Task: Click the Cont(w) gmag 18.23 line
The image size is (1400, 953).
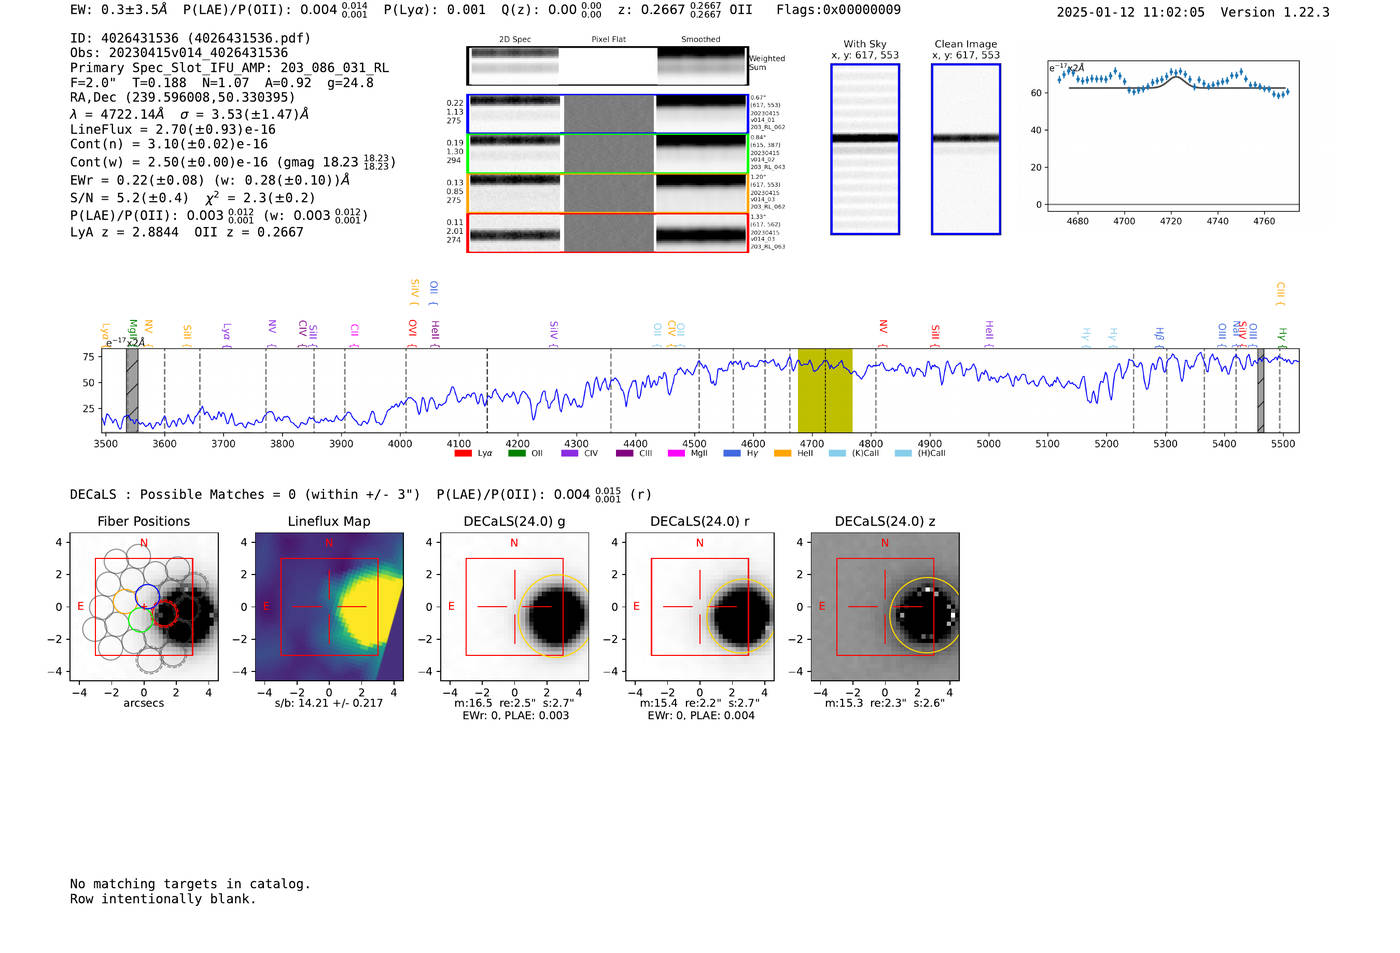Action: (233, 161)
